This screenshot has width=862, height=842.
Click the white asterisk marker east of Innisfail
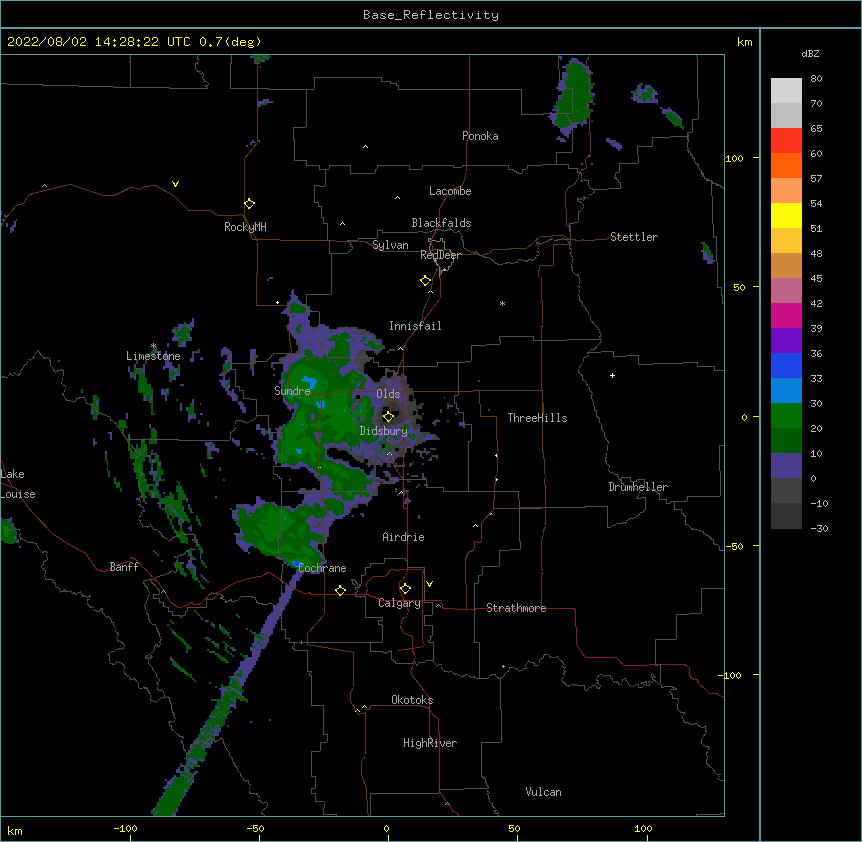coord(502,303)
